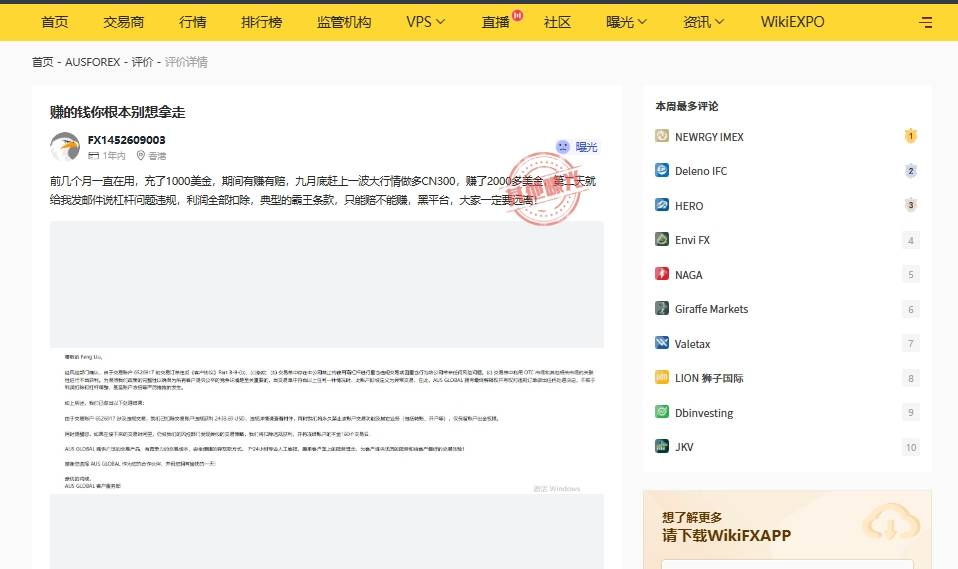Open the WikiEXPO navigation item
The height and width of the screenshot is (569, 958).
[x=792, y=22]
